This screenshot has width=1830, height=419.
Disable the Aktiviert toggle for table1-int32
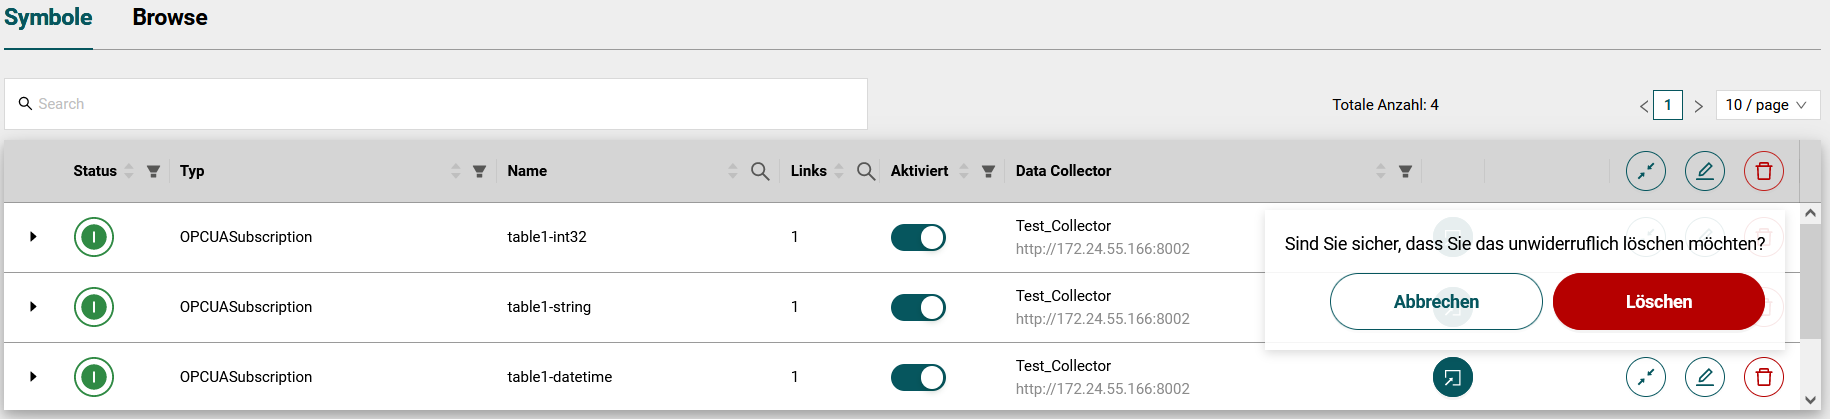tap(917, 237)
